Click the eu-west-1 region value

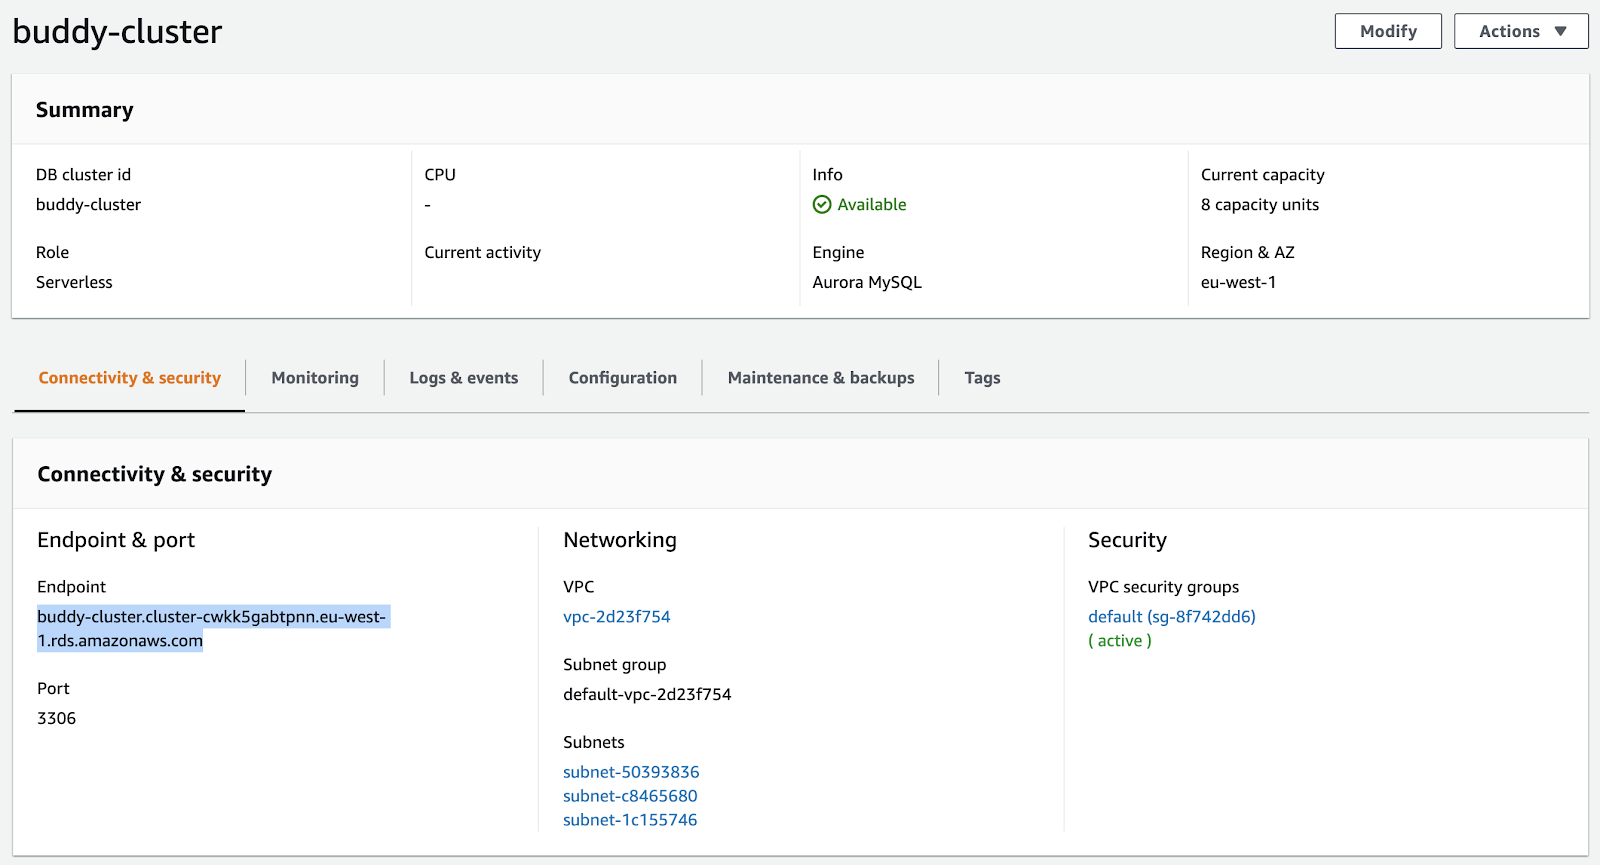tap(1238, 283)
